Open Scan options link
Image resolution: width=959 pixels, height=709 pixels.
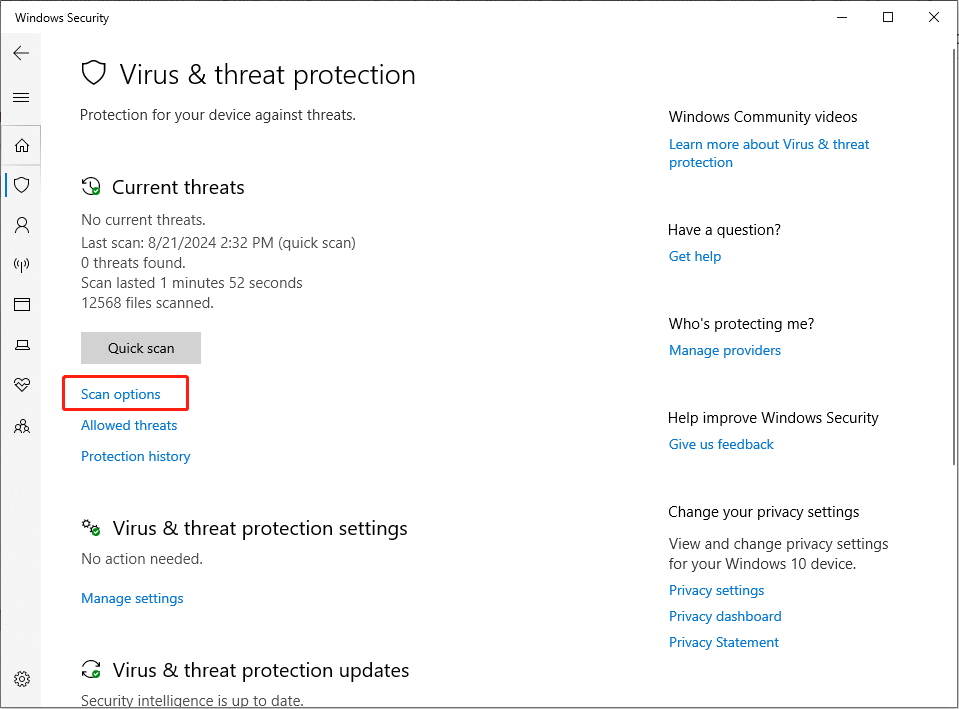120,395
